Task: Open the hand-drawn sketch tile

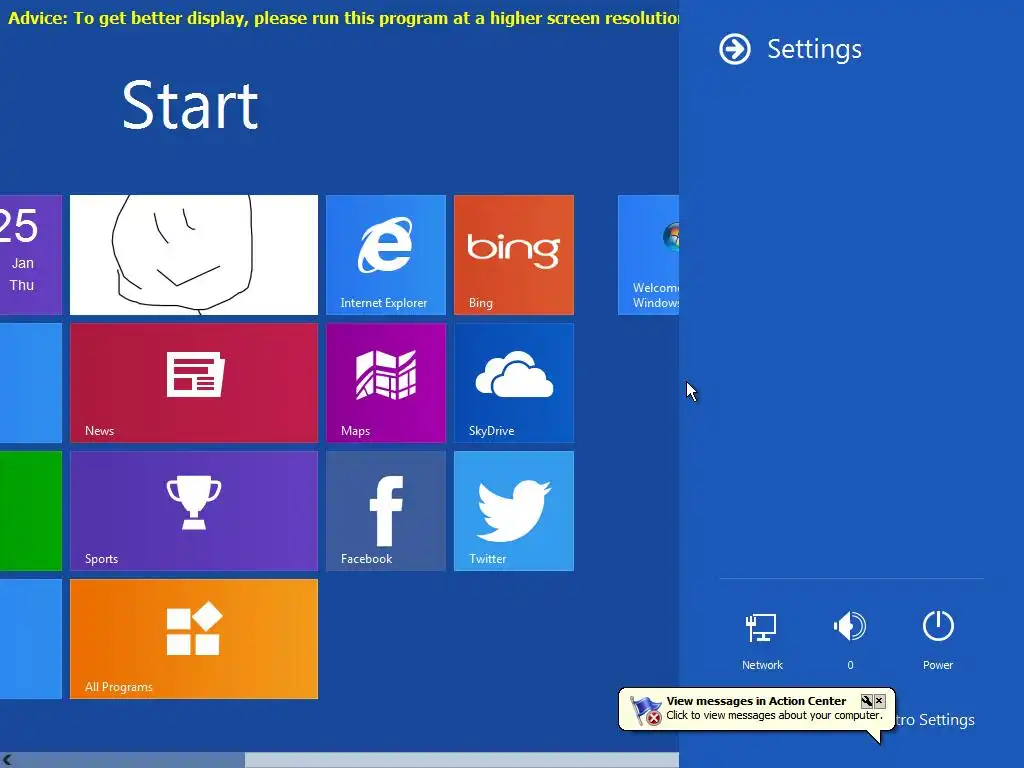Action: tap(194, 255)
